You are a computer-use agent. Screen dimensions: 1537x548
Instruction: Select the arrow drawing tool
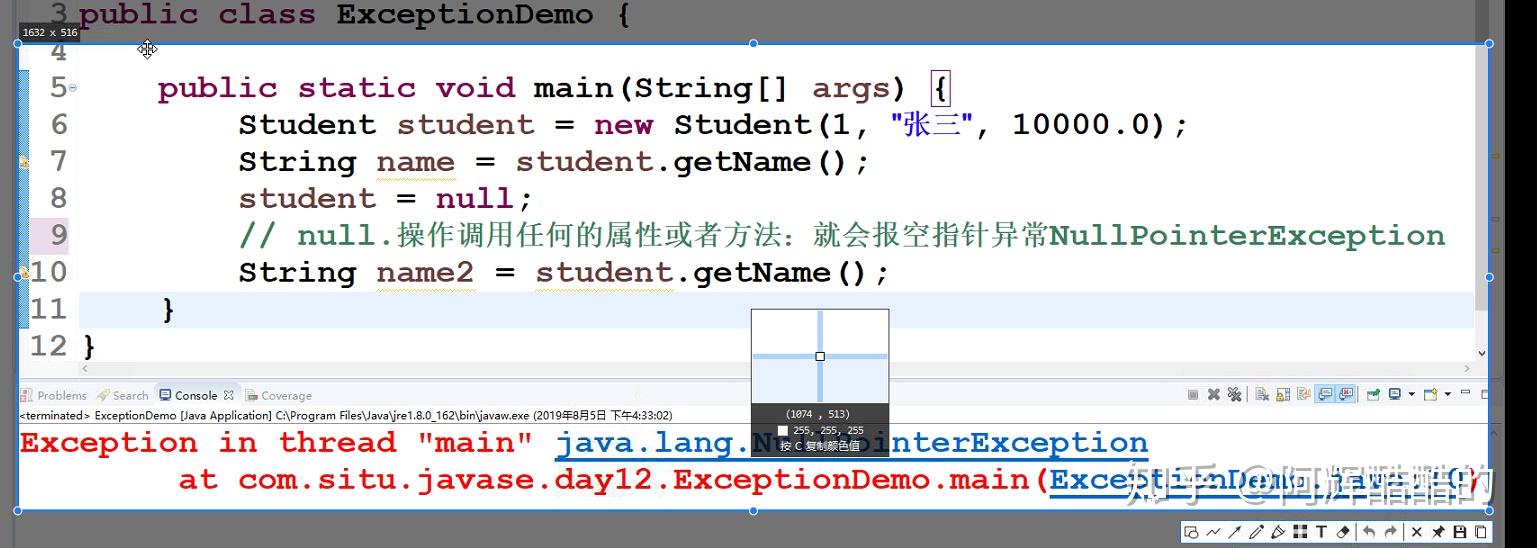(x=1234, y=532)
